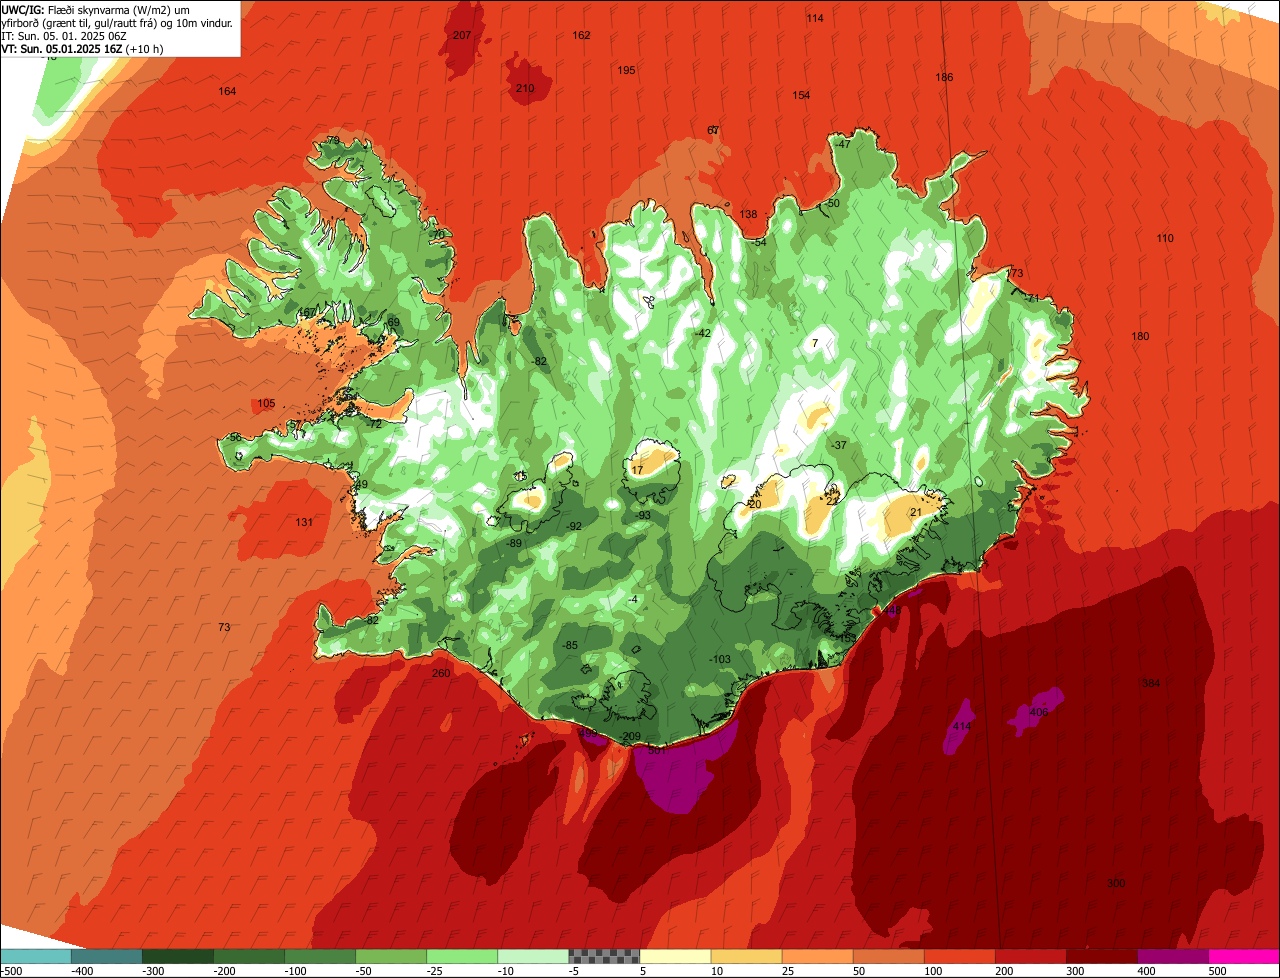Click legend swatch between -25 and -10

click(462, 956)
